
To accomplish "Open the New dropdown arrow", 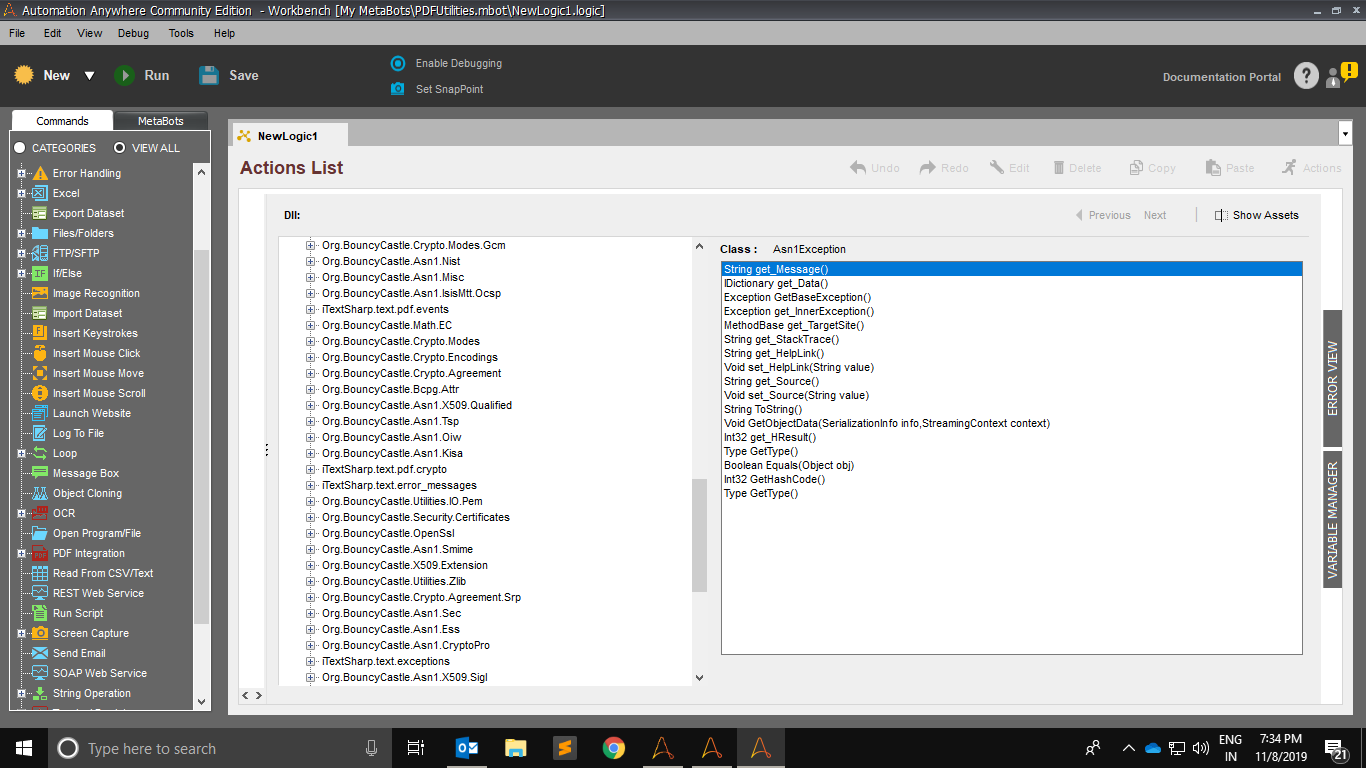I will pyautogui.click(x=89, y=76).
